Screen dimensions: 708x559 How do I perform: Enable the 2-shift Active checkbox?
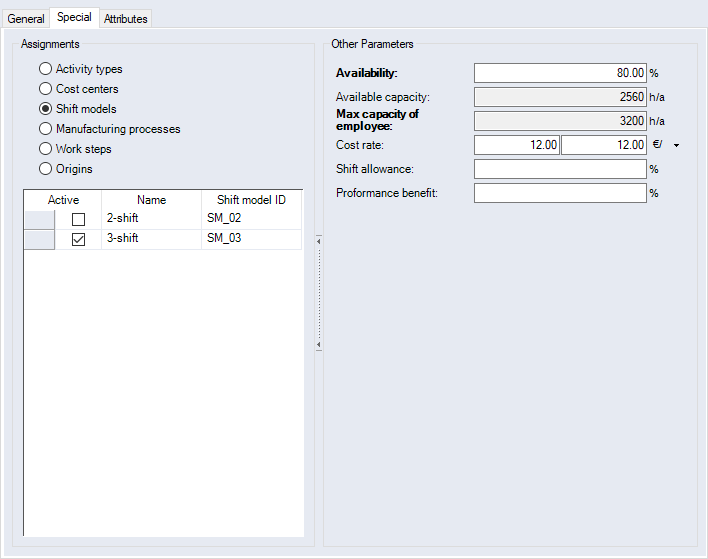(78, 219)
